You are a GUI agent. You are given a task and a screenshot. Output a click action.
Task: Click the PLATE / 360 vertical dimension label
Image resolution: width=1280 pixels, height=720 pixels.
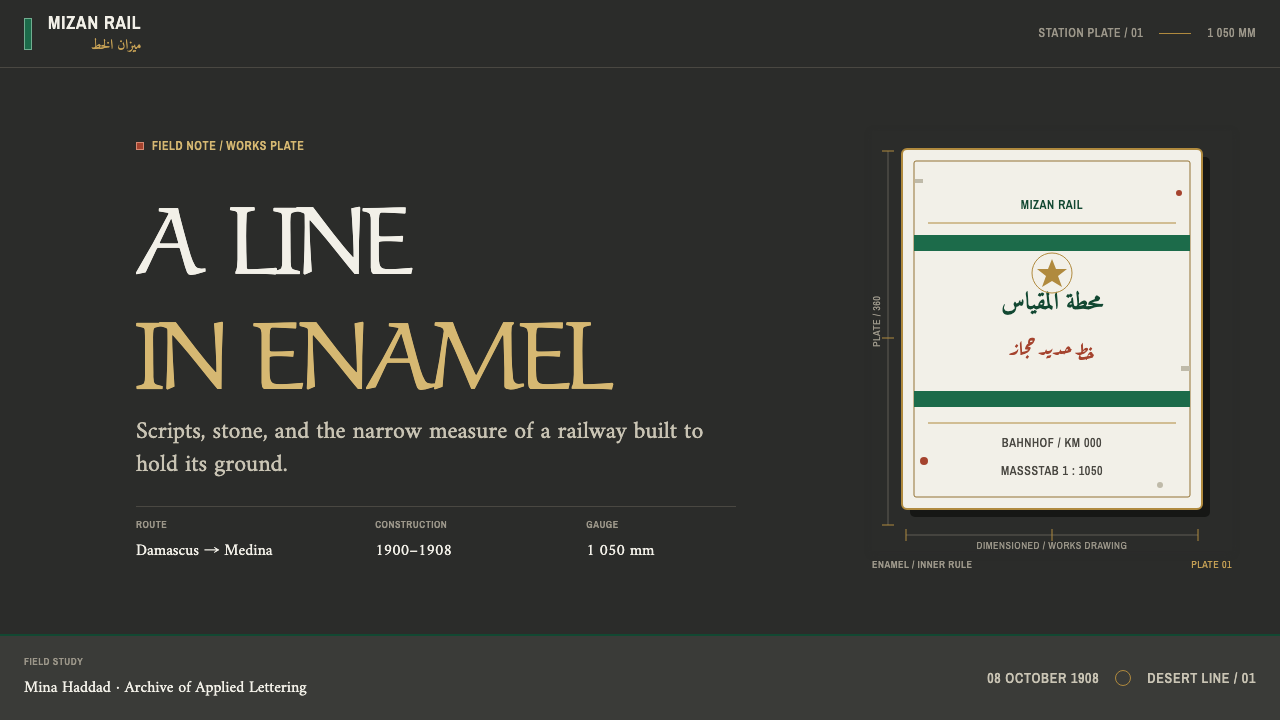point(877,321)
